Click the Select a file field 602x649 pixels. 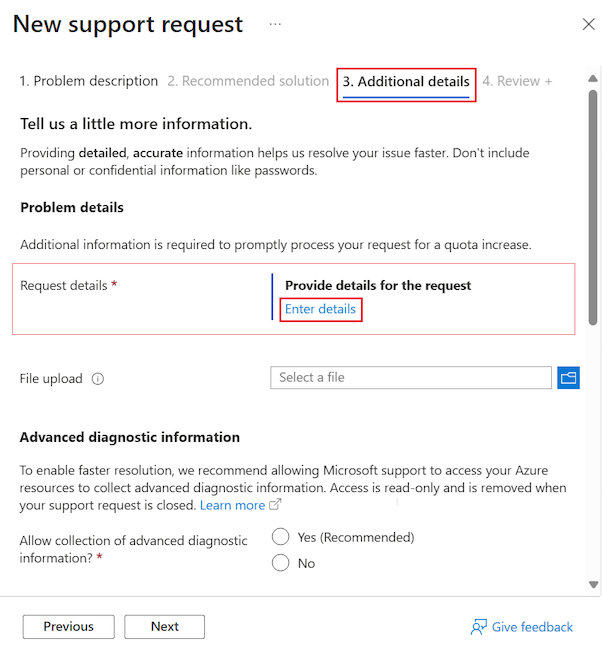[410, 377]
